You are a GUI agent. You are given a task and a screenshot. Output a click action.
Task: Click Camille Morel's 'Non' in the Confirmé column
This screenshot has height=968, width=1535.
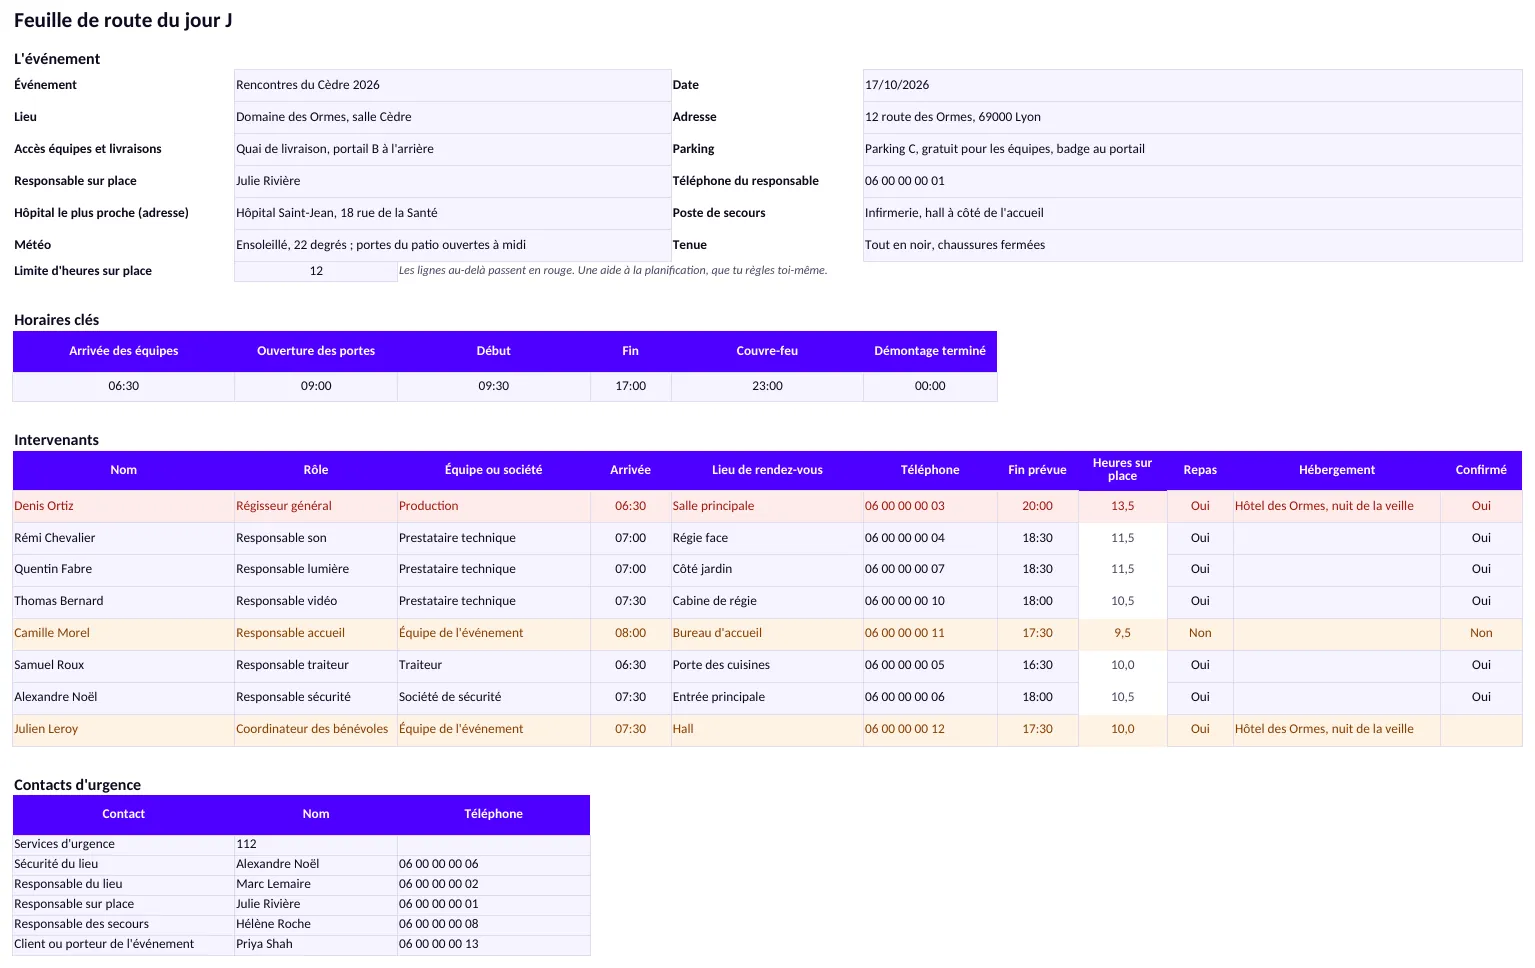click(x=1481, y=633)
